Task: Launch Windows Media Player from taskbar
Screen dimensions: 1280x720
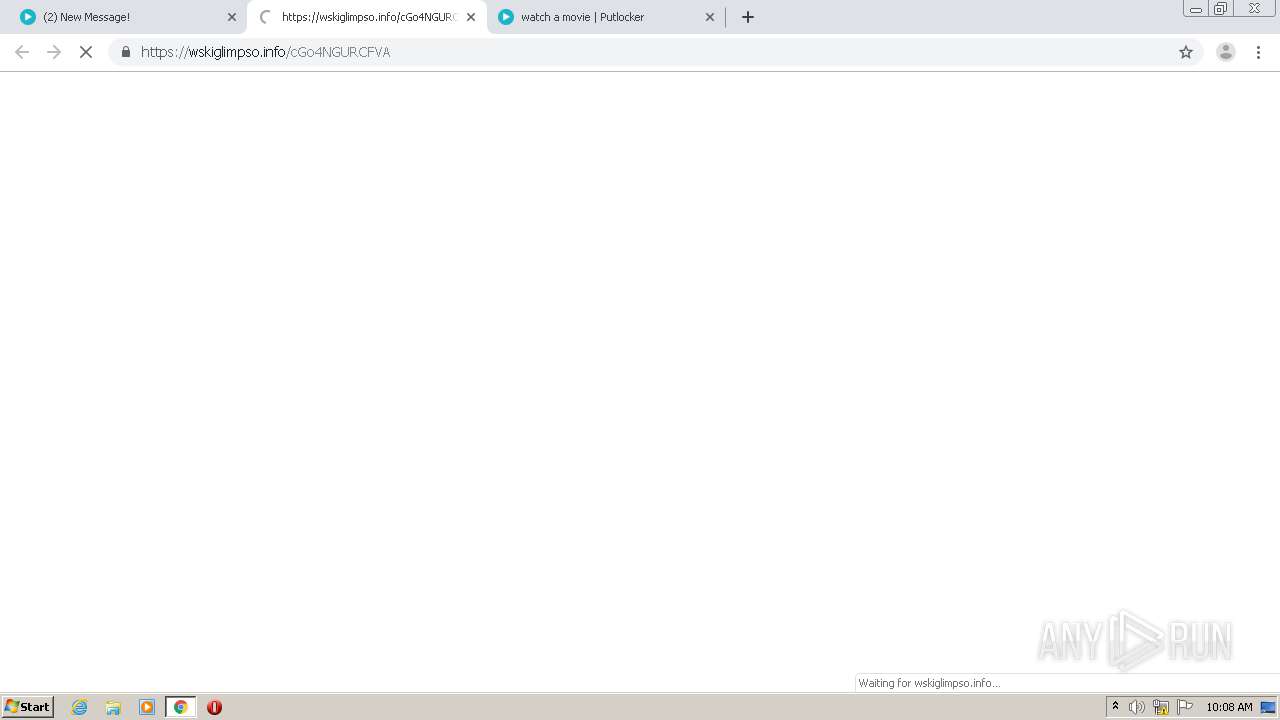Action: pos(147,707)
